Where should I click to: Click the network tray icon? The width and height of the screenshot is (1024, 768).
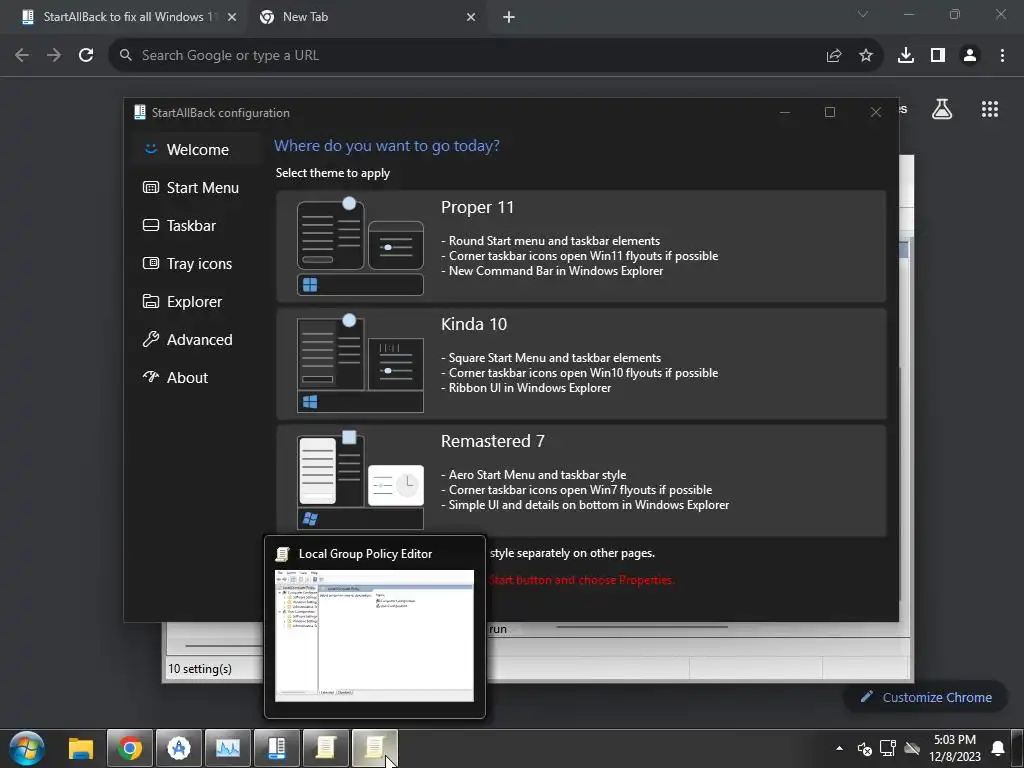point(888,748)
